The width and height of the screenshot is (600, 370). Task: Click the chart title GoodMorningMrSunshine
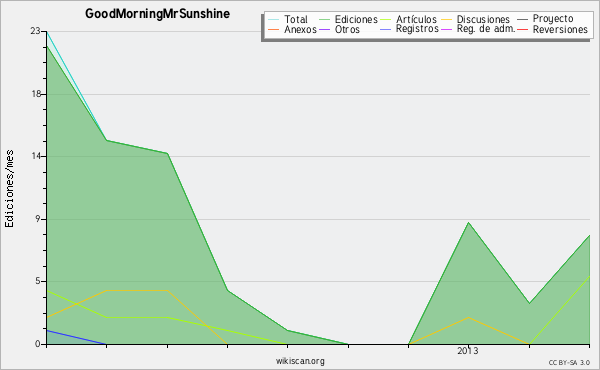157,14
